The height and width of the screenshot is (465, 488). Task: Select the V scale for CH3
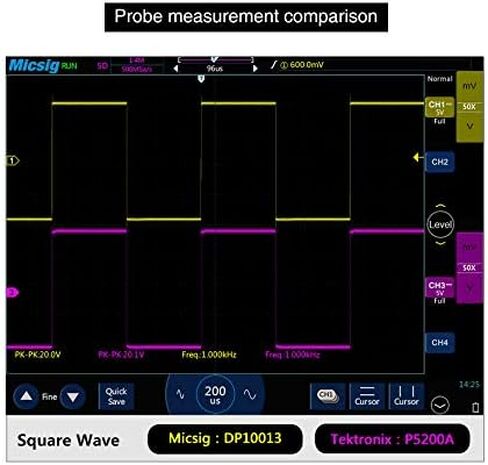pyautogui.click(x=469, y=288)
